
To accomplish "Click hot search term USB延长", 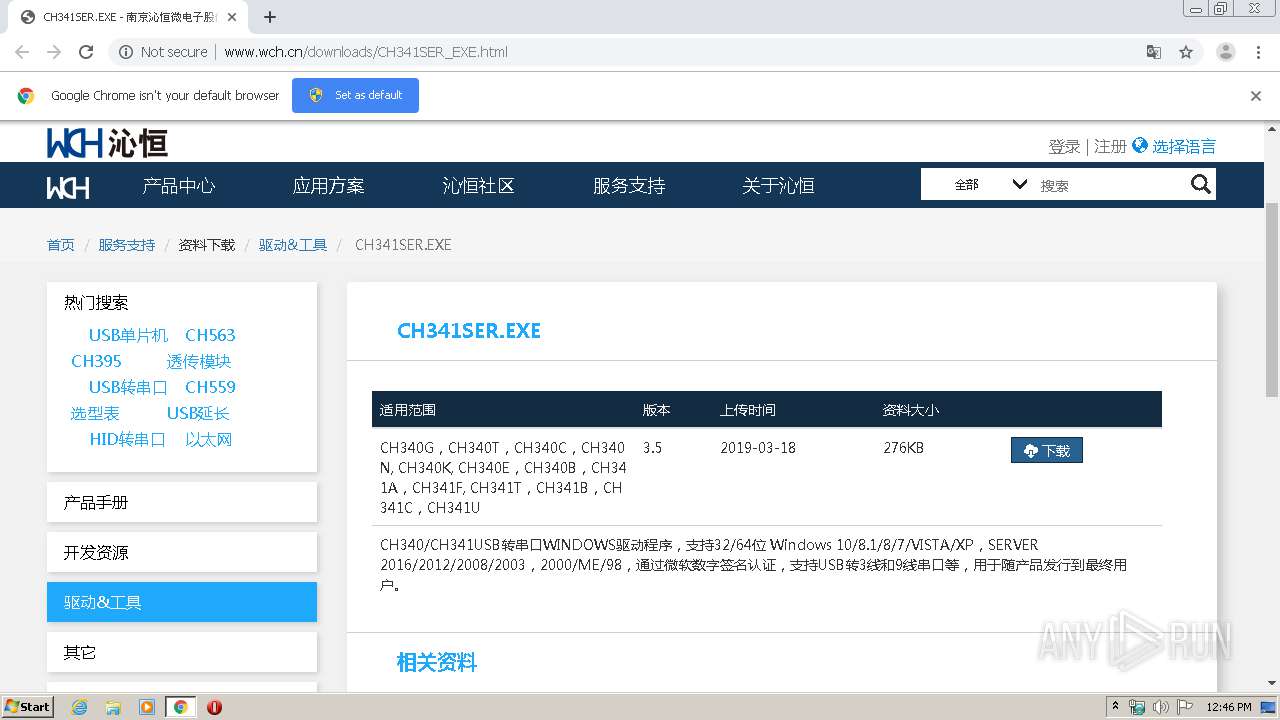I will tap(198, 413).
